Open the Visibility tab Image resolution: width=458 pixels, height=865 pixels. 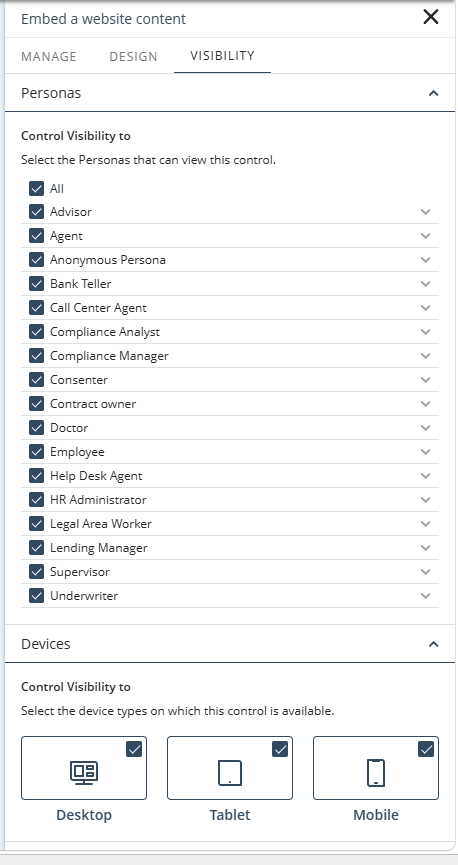tap(222, 56)
